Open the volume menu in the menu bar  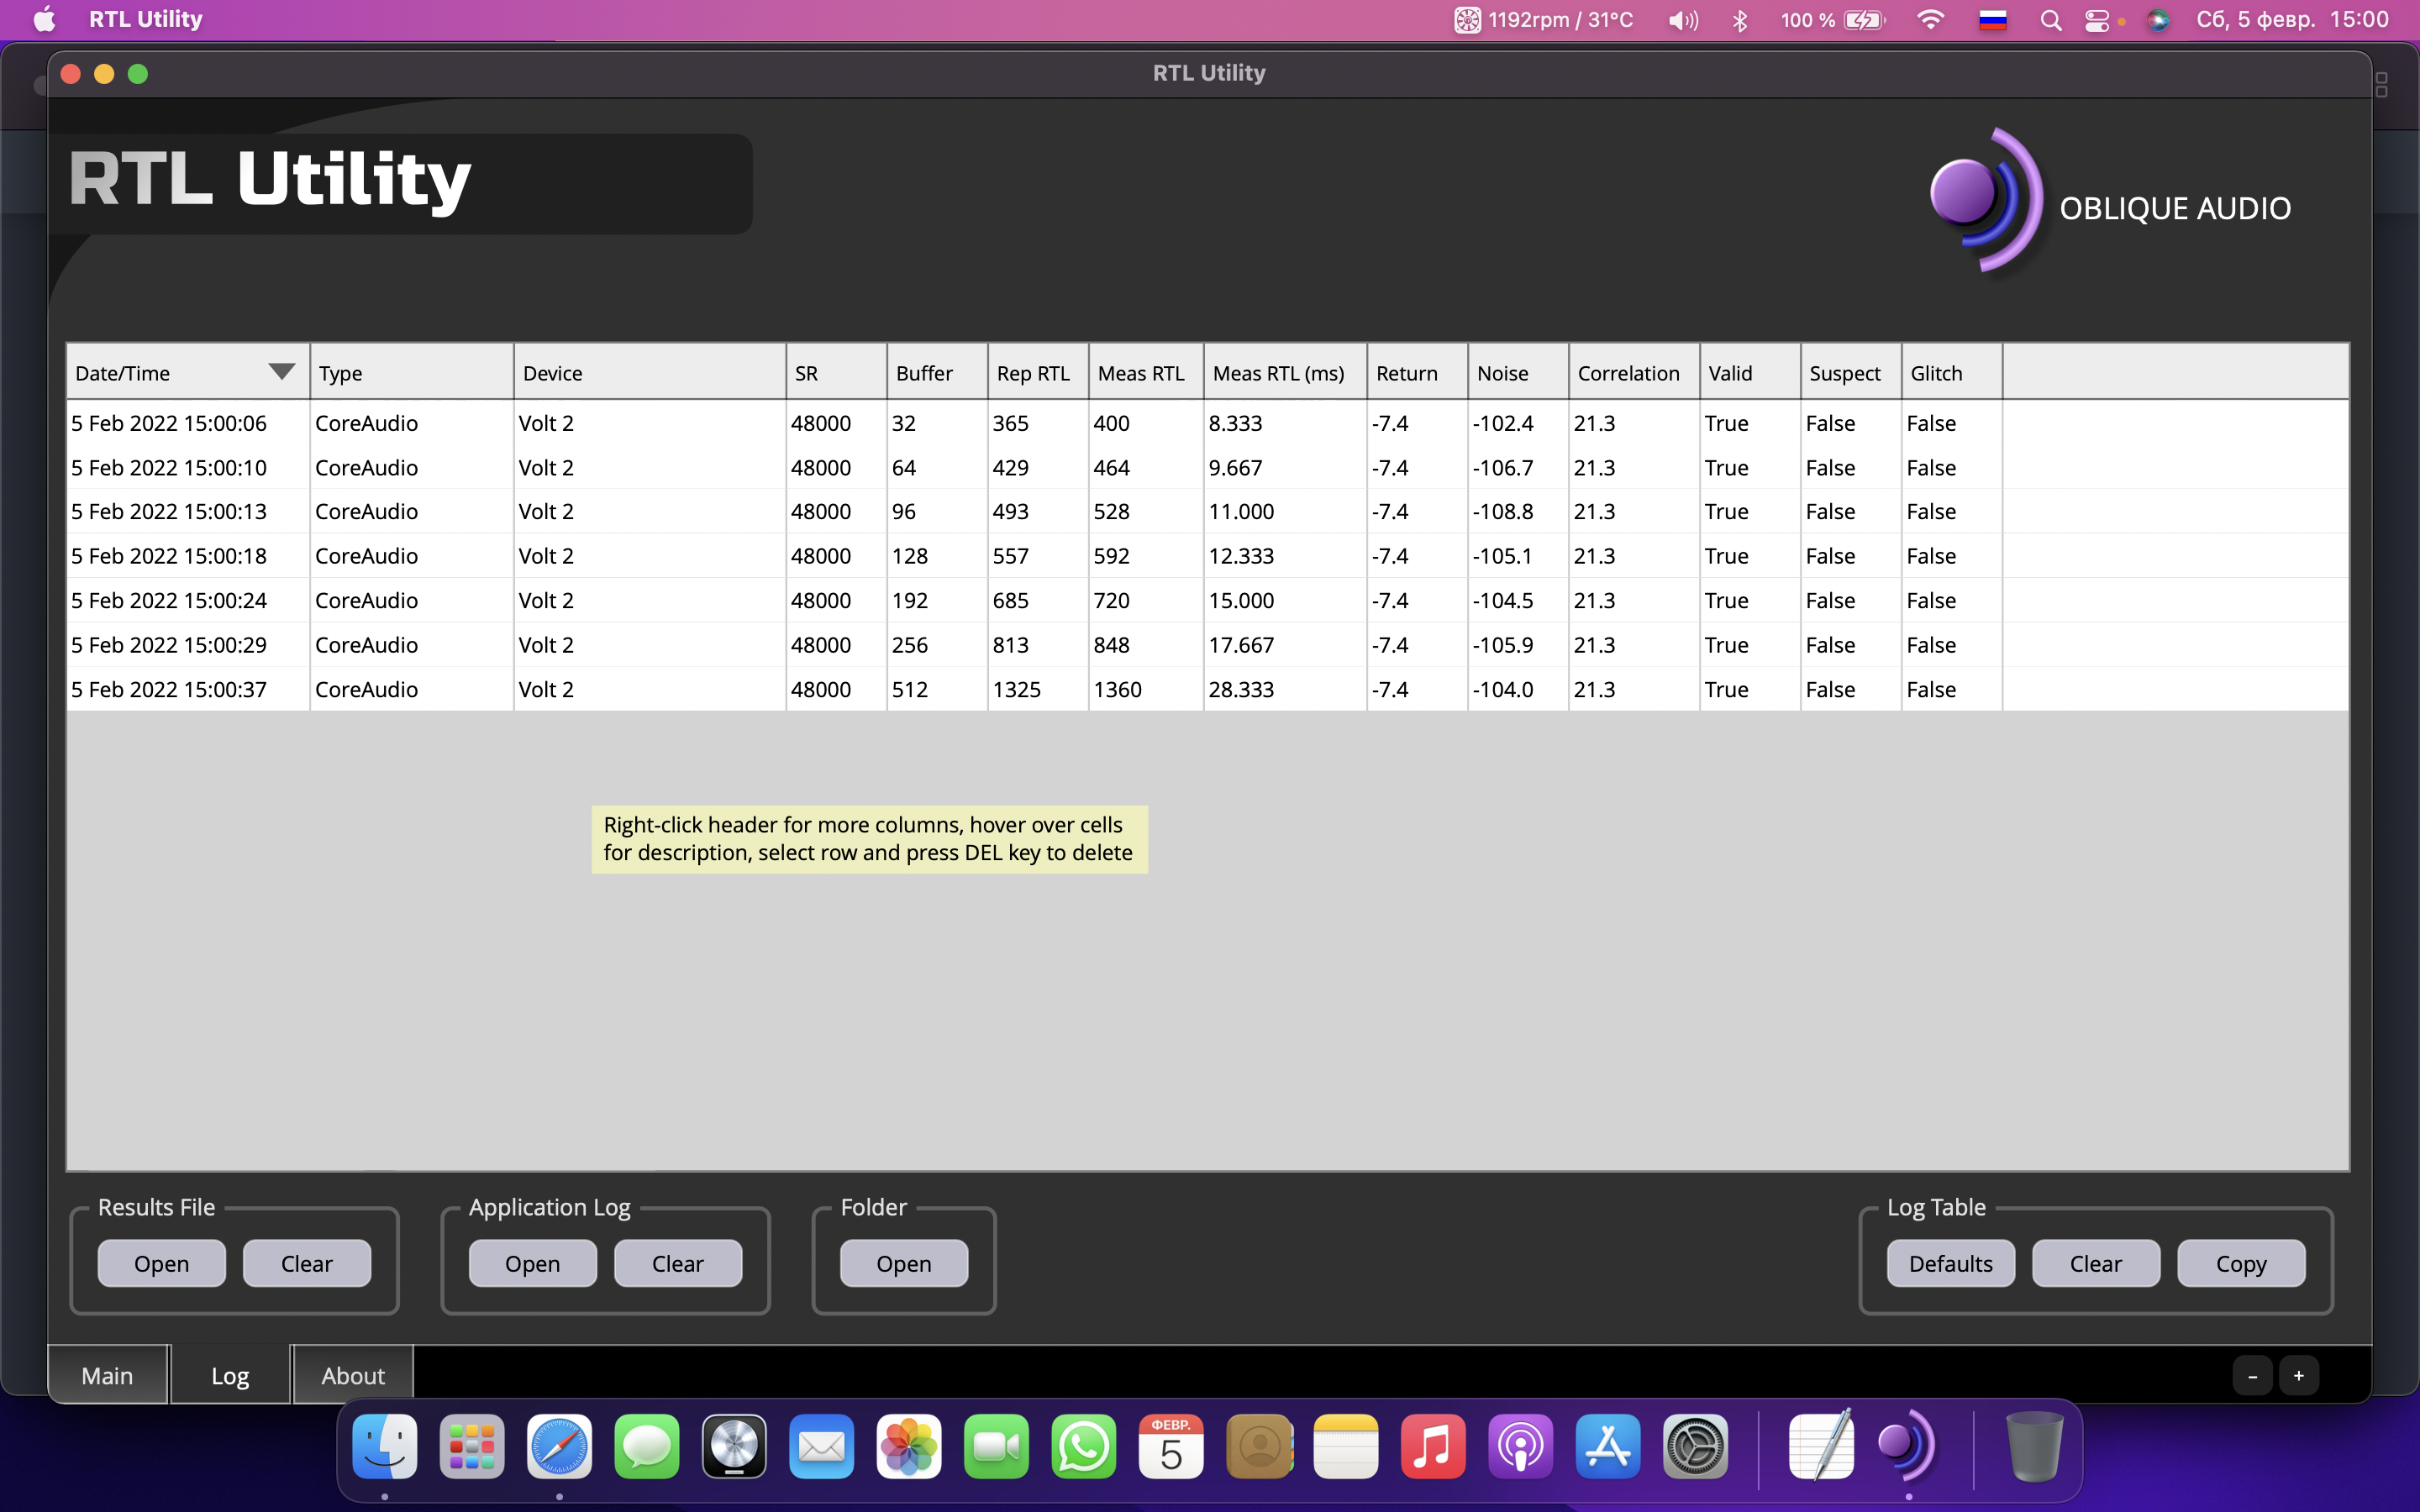pyautogui.click(x=1682, y=20)
